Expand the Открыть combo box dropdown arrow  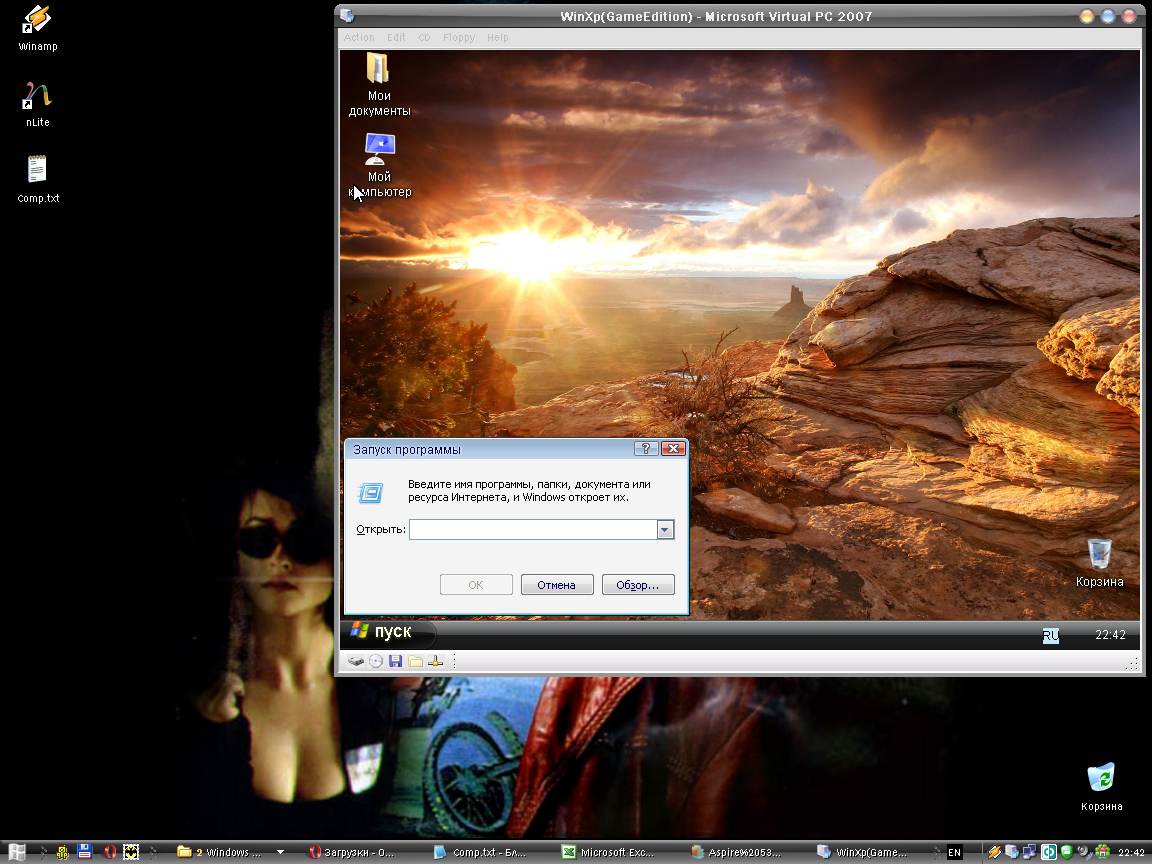[x=665, y=530]
